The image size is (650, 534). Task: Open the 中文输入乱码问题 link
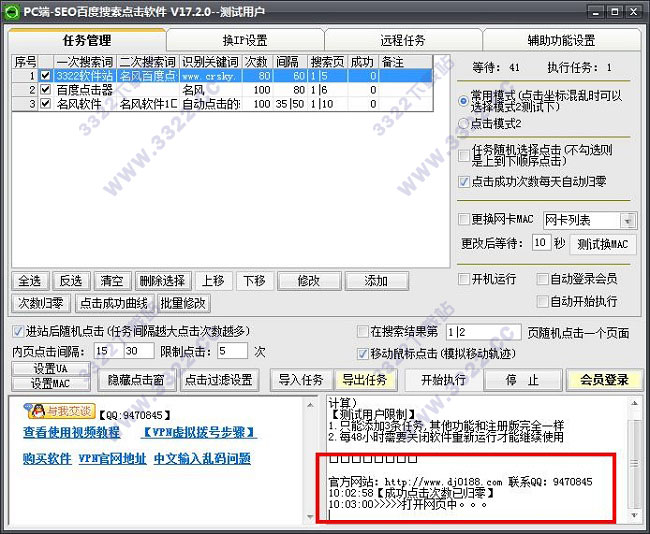(202, 459)
